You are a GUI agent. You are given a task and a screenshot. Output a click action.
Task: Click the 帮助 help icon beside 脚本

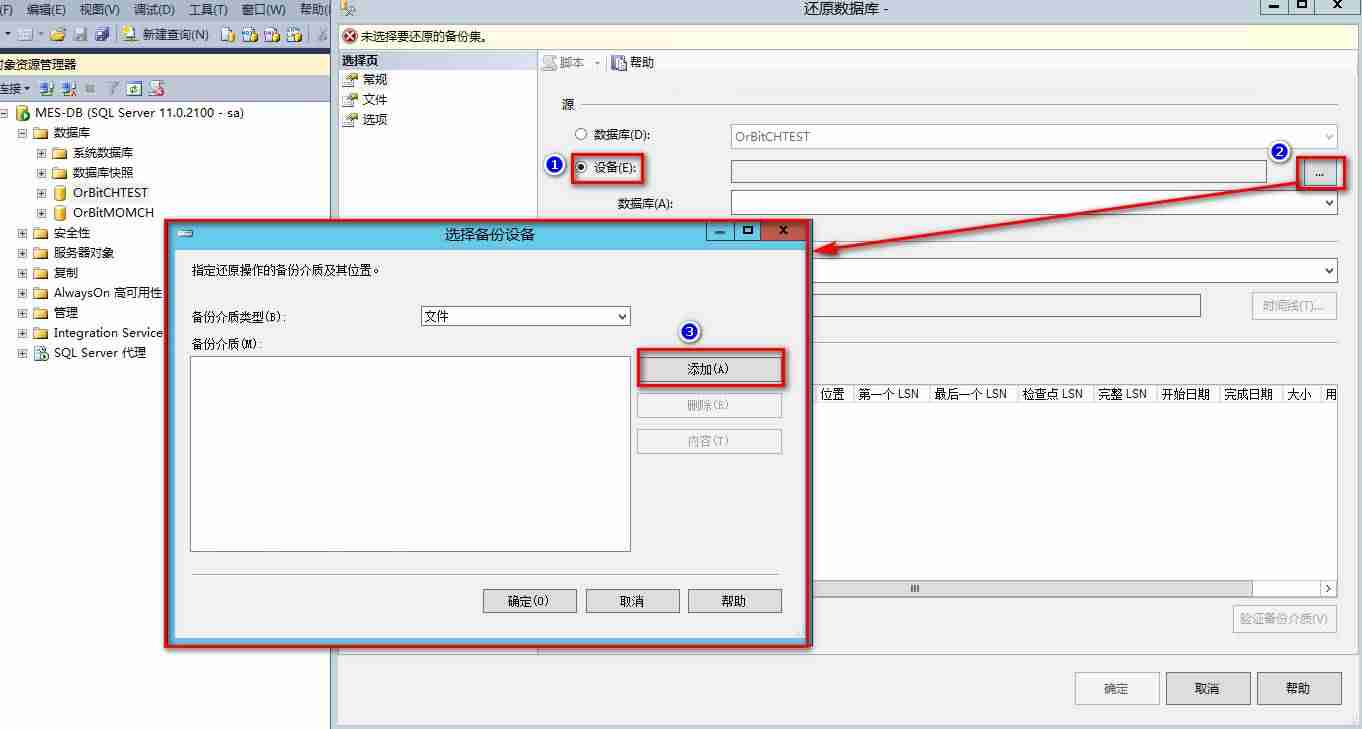click(x=619, y=63)
